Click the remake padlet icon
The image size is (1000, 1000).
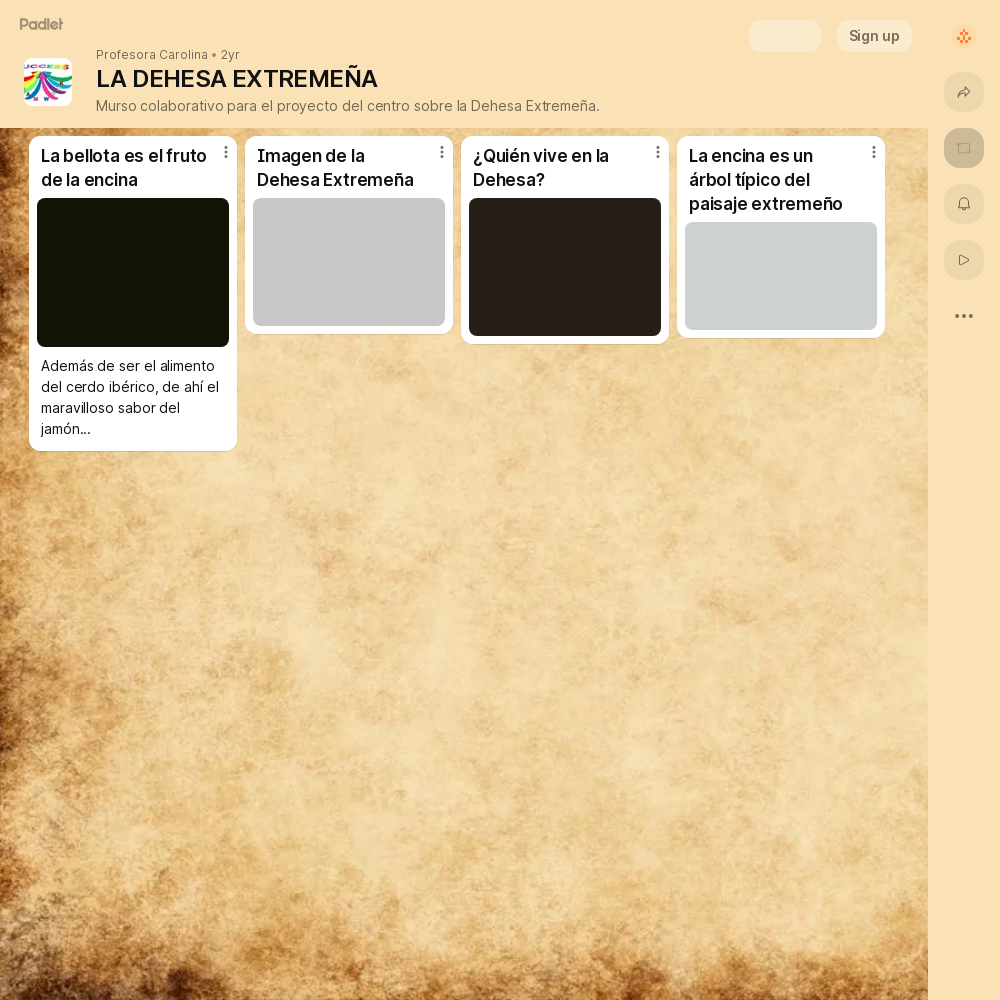(964, 148)
